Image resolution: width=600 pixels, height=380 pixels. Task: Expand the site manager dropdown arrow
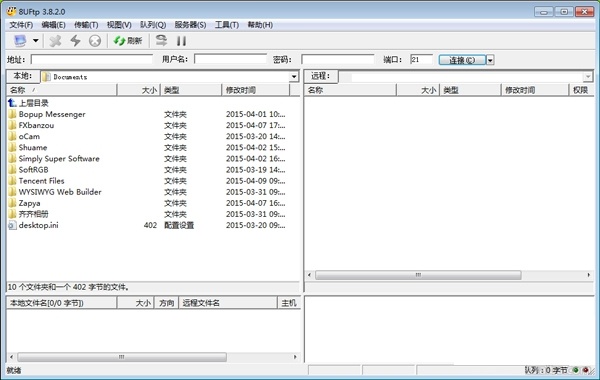click(x=36, y=40)
